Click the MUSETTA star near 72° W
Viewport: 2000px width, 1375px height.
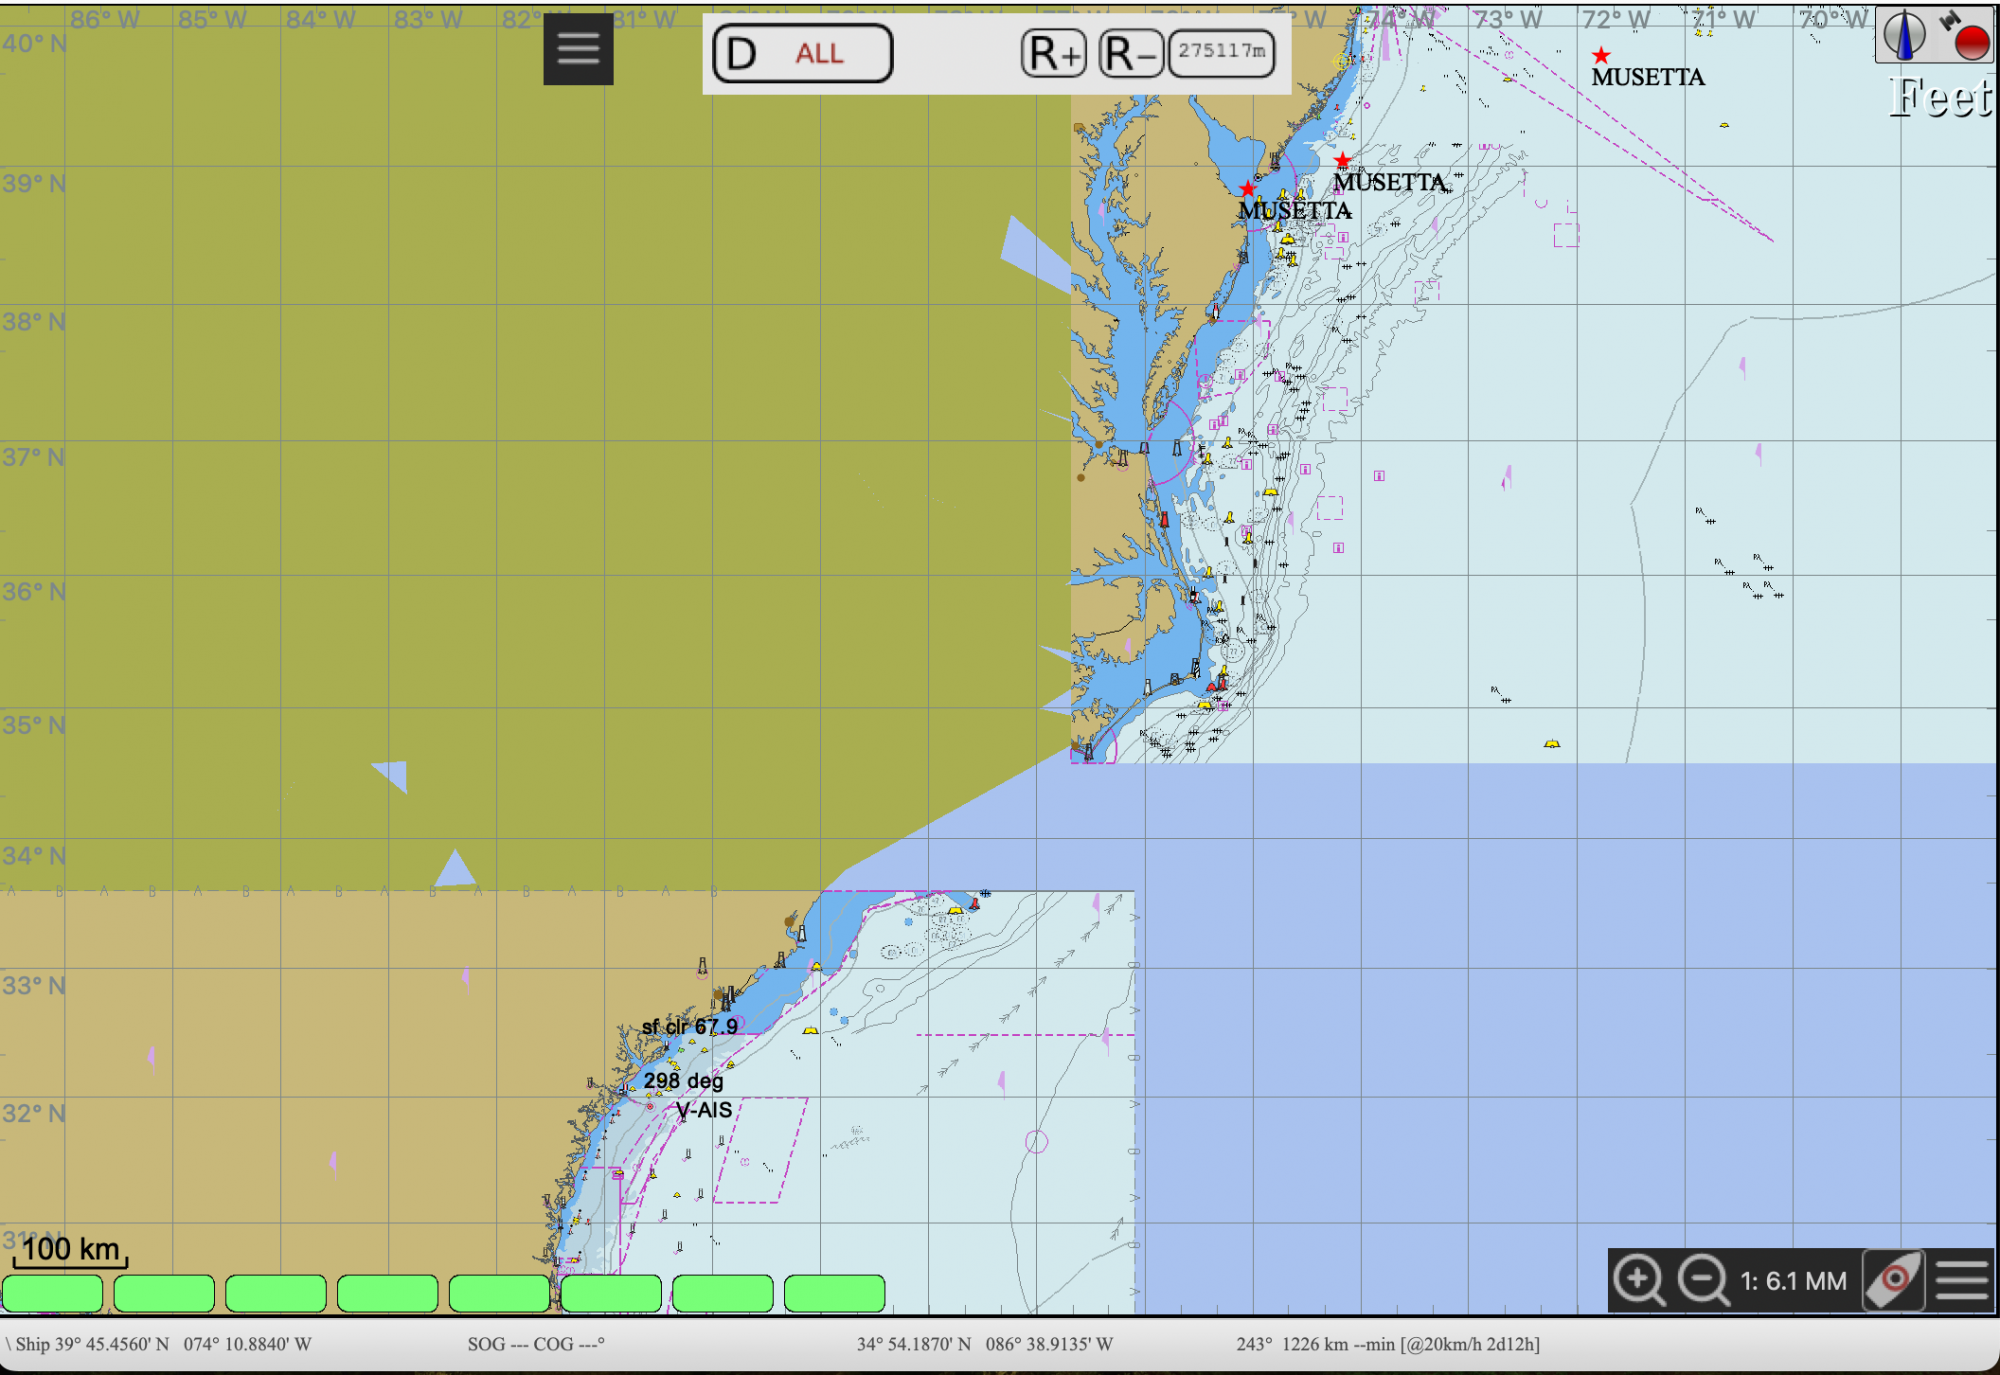pyautogui.click(x=1601, y=56)
